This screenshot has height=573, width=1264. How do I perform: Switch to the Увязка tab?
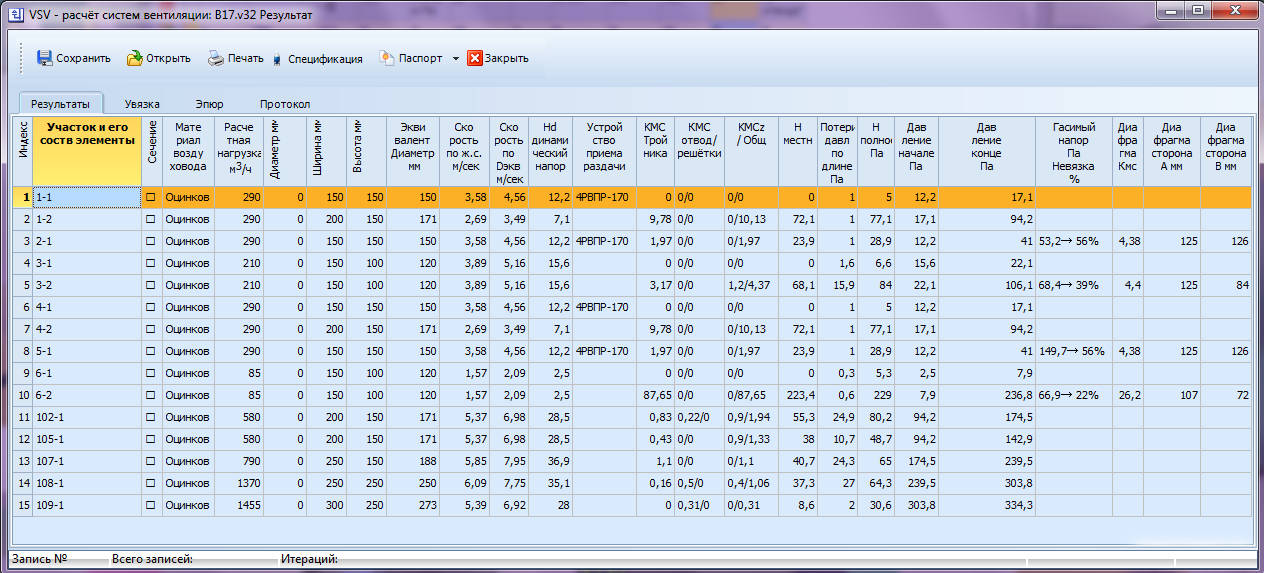click(142, 104)
